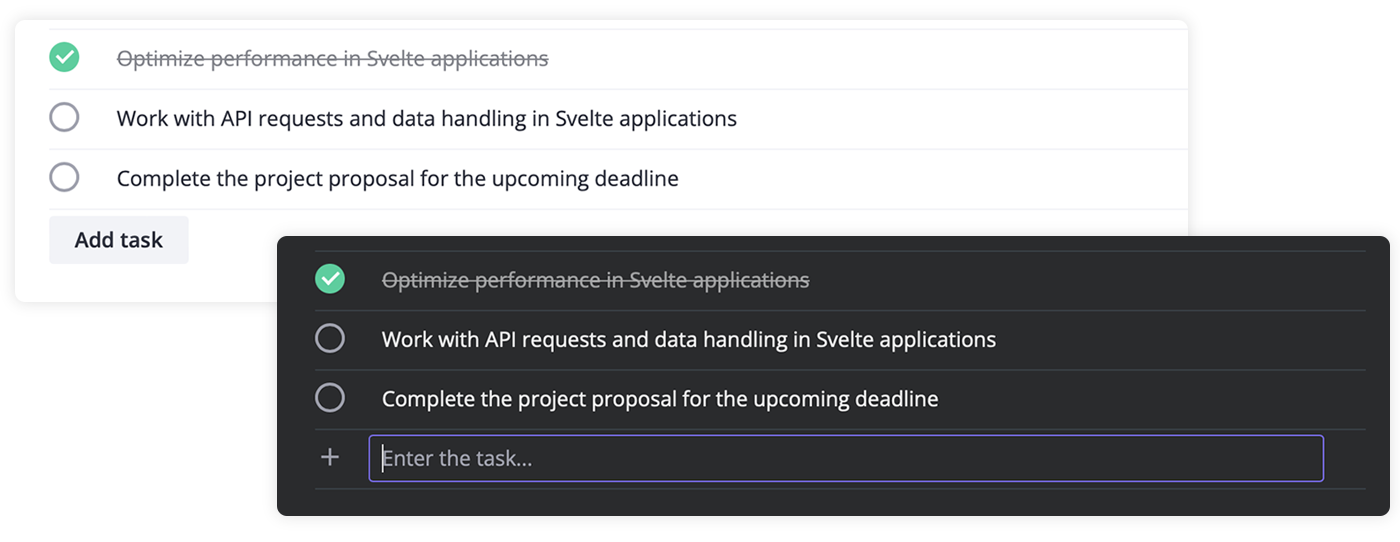Mark project proposal task complete in light list
Viewport: 1400px width, 542px height.
pos(64,178)
